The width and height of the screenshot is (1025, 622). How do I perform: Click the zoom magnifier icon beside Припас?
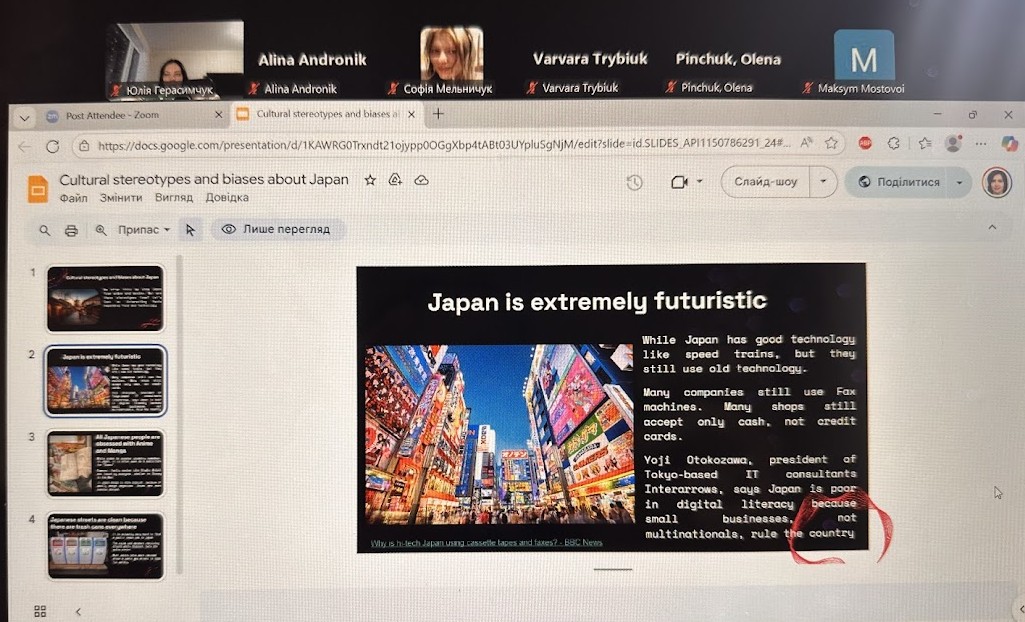(100, 230)
